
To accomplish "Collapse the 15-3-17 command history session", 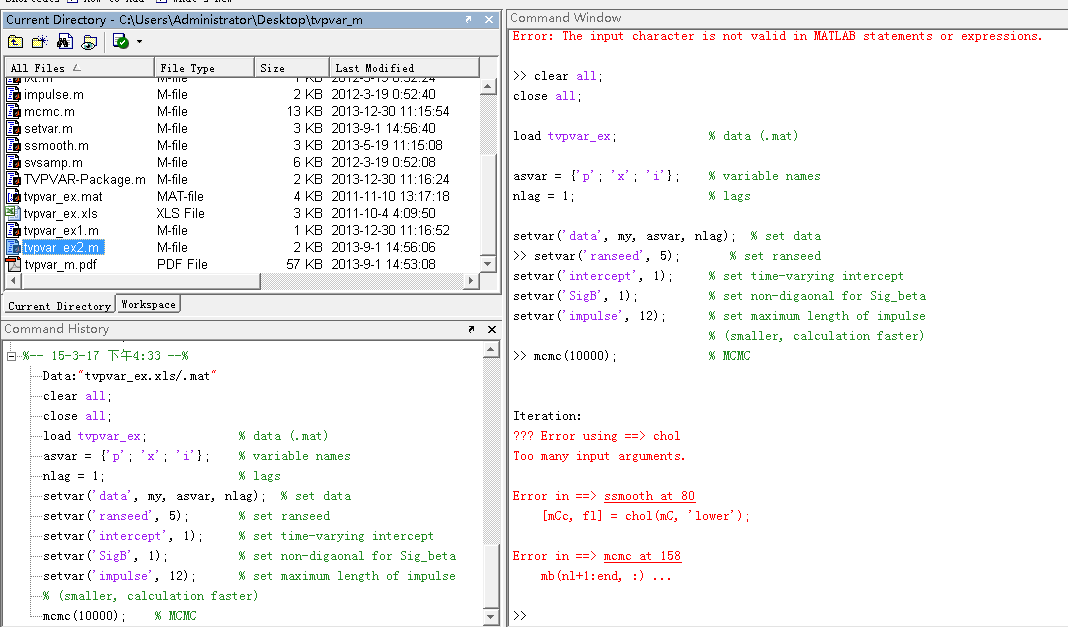I will (x=12, y=356).
